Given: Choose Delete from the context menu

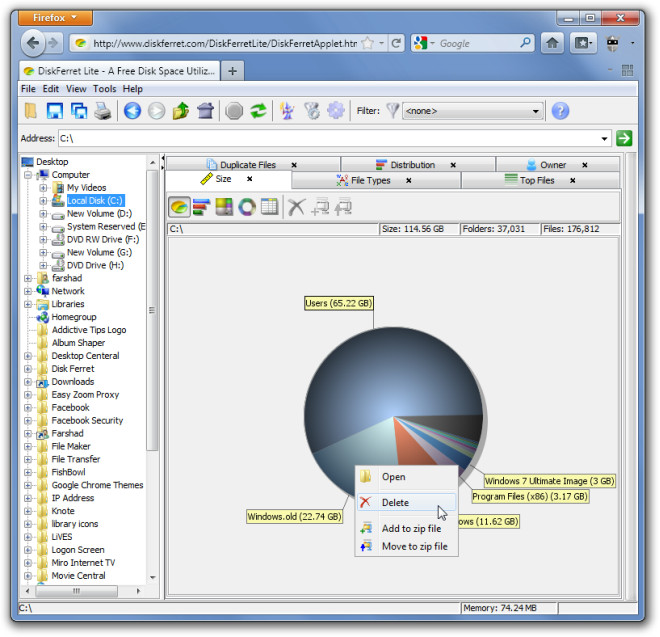Looking at the screenshot, I should point(395,503).
